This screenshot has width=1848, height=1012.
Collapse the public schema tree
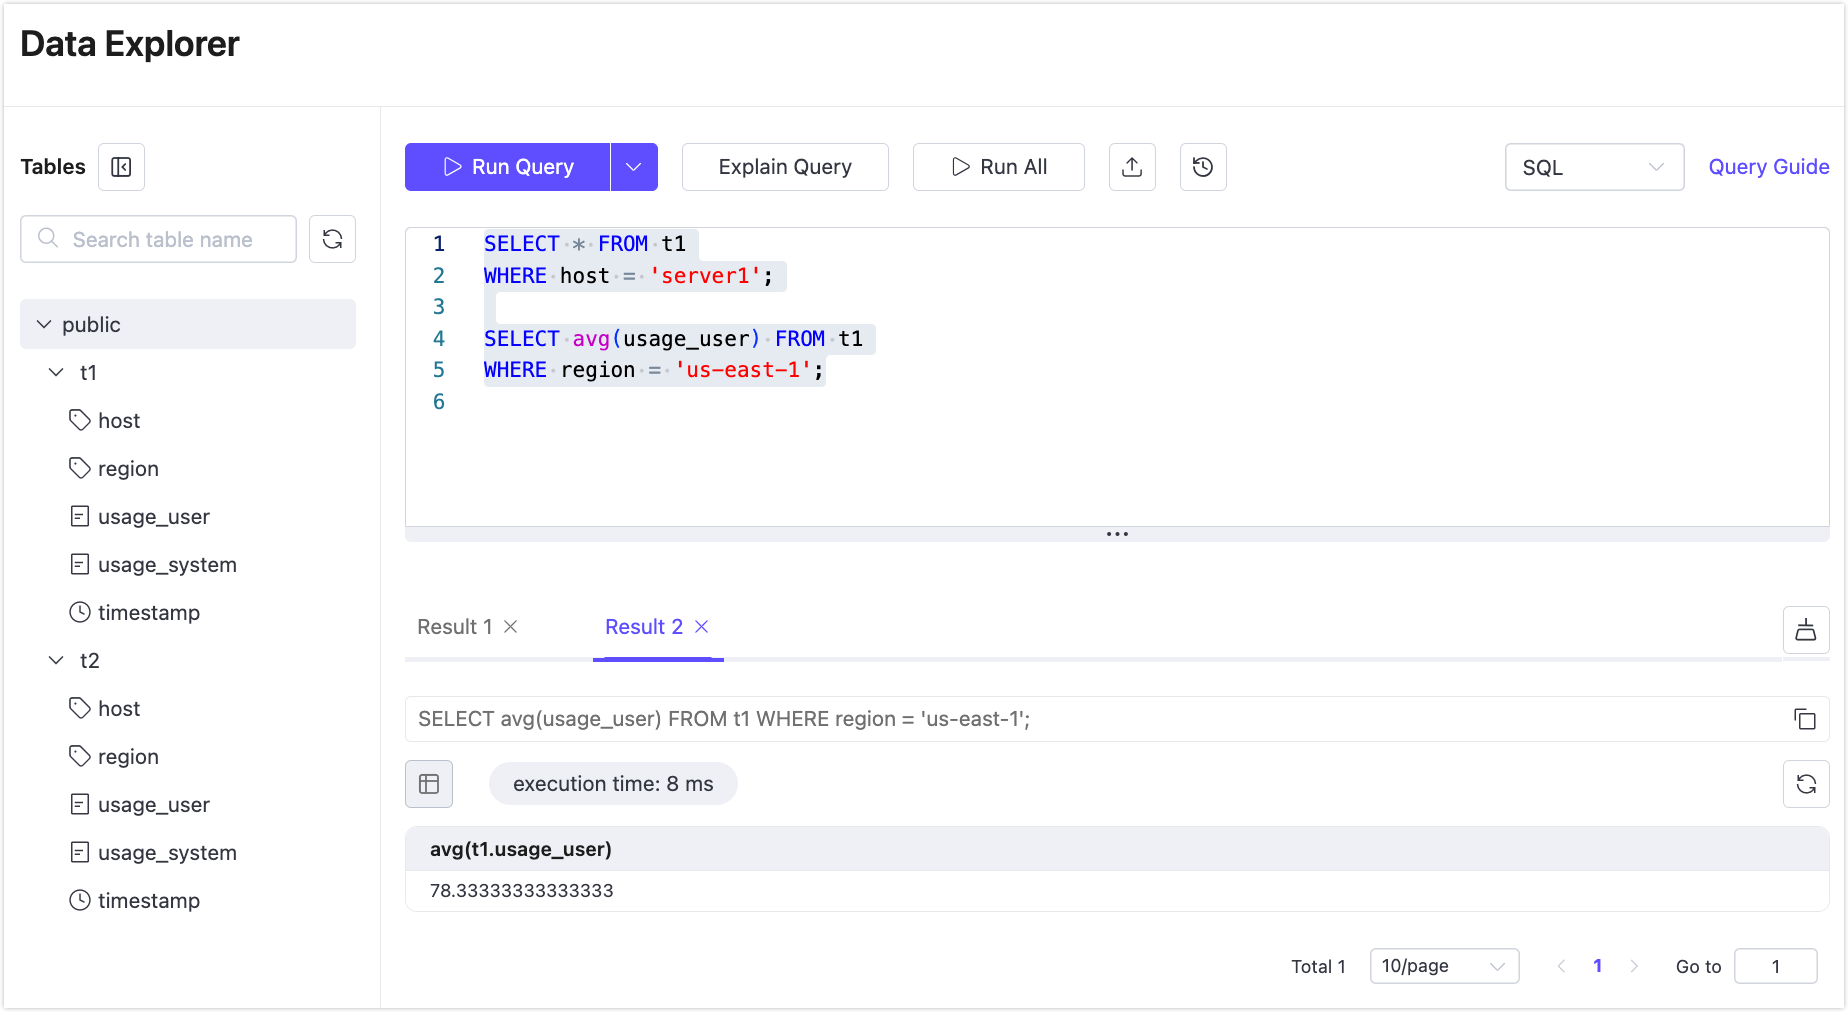click(44, 324)
